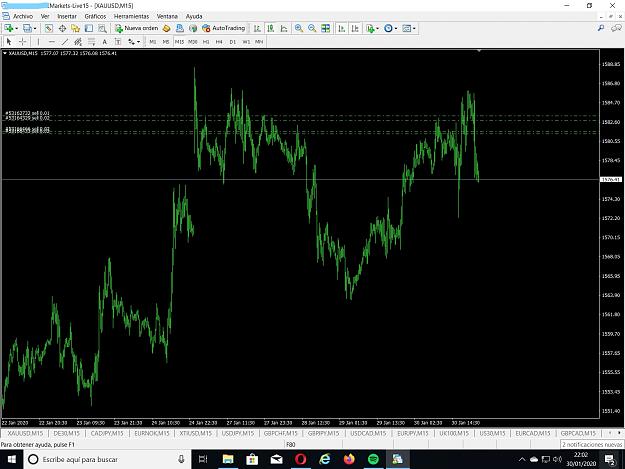Screen dimensions: 625x469
Task: Select the Vertical Line drawing tool
Action: click(38, 41)
